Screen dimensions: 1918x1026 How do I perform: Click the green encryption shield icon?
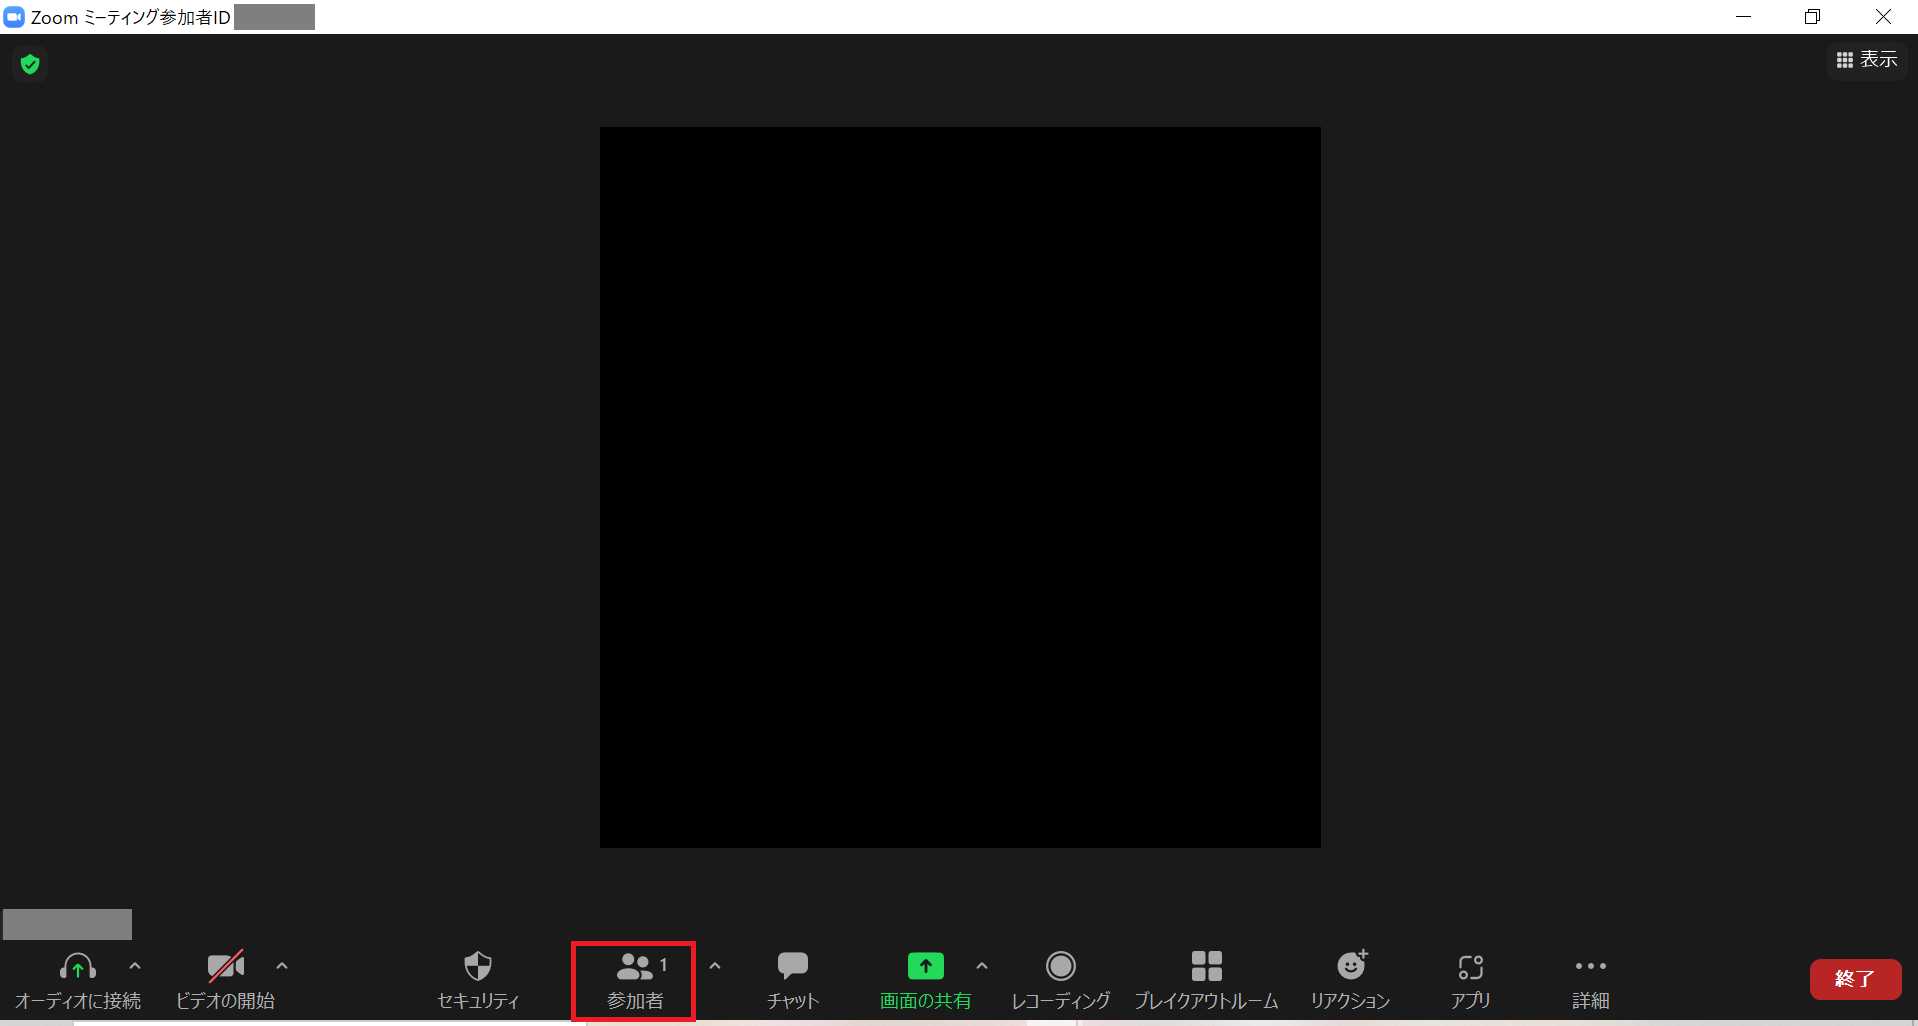click(x=30, y=65)
